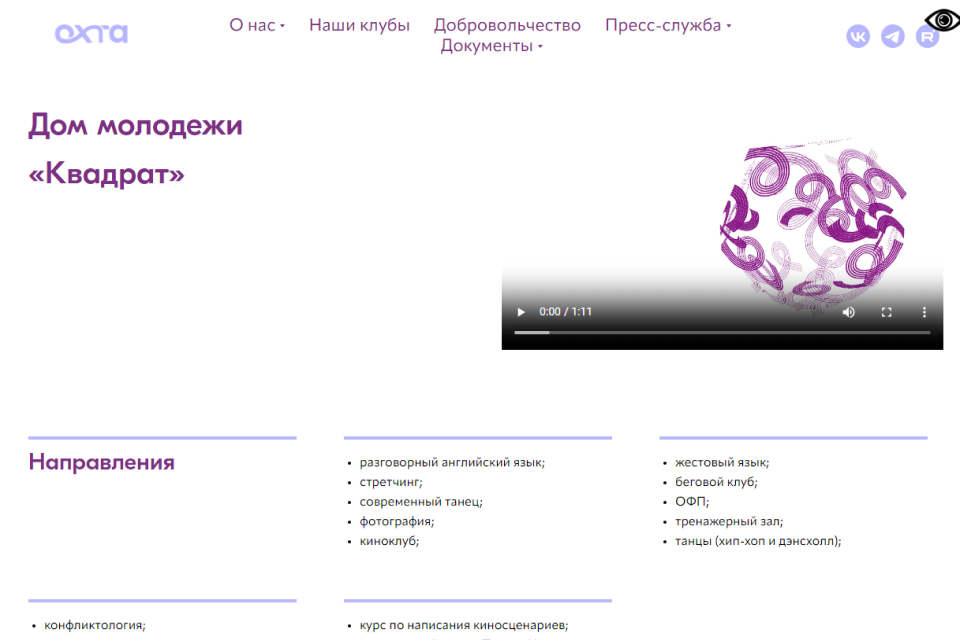Click the «Направления» heading

coord(101,462)
